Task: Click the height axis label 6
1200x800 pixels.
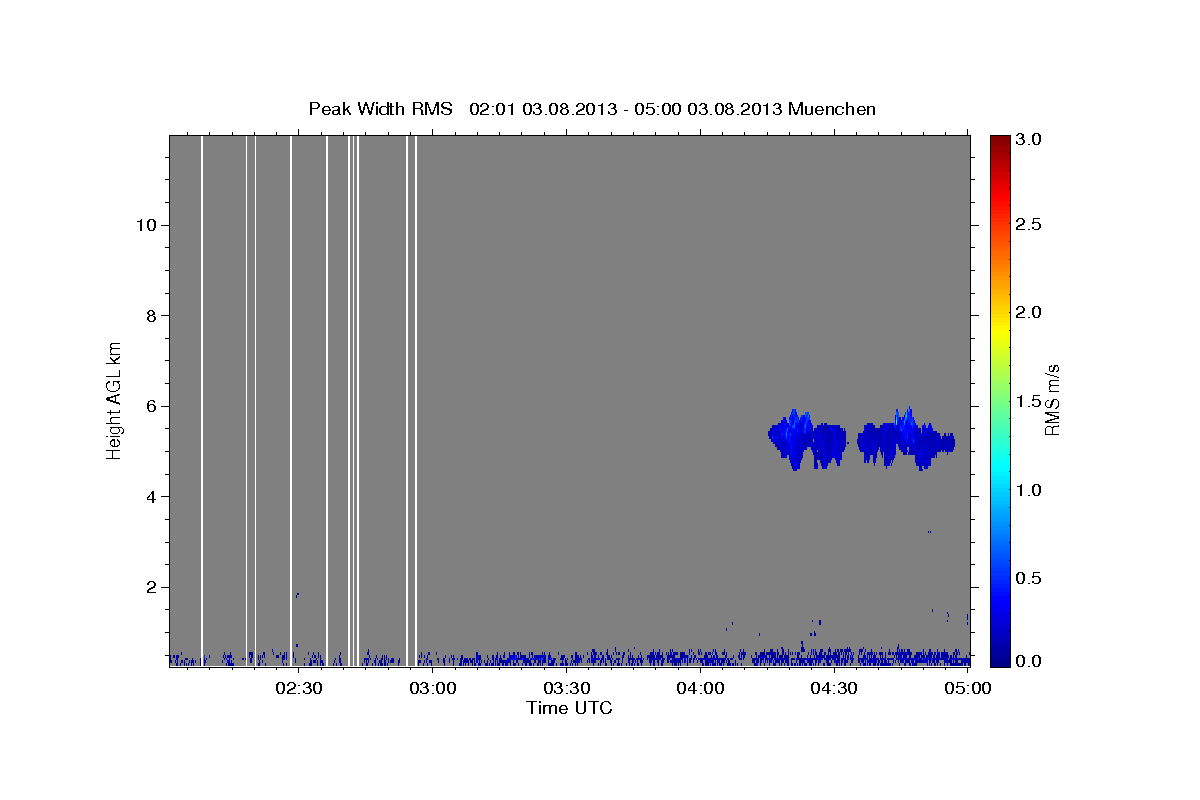Action: tap(149, 406)
